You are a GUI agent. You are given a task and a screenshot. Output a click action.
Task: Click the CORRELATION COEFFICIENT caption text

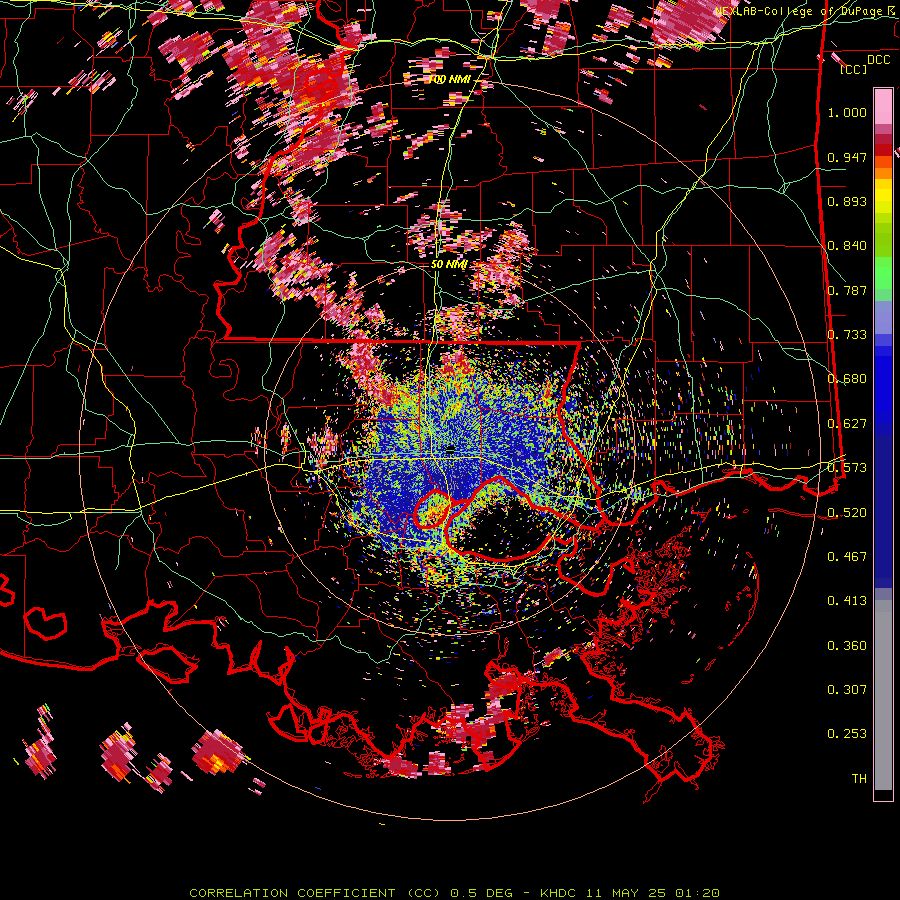[292, 893]
